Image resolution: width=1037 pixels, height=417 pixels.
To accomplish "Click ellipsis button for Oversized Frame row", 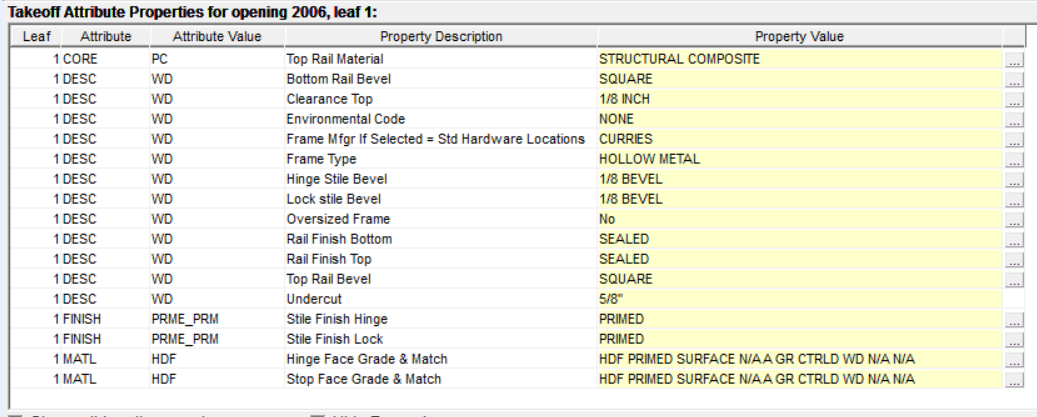I will pos(1015,220).
